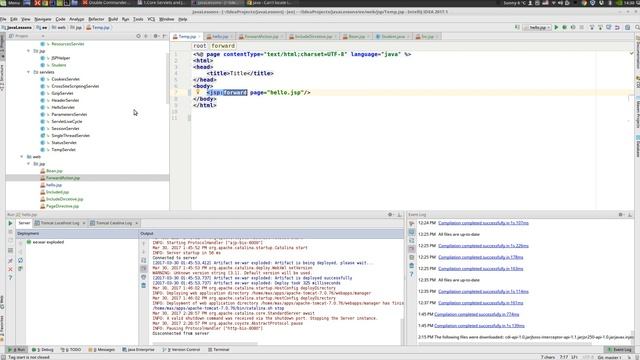Click the Event Log help icon
Image resolution: width=640 pixels, height=360 pixels.
(411, 274)
